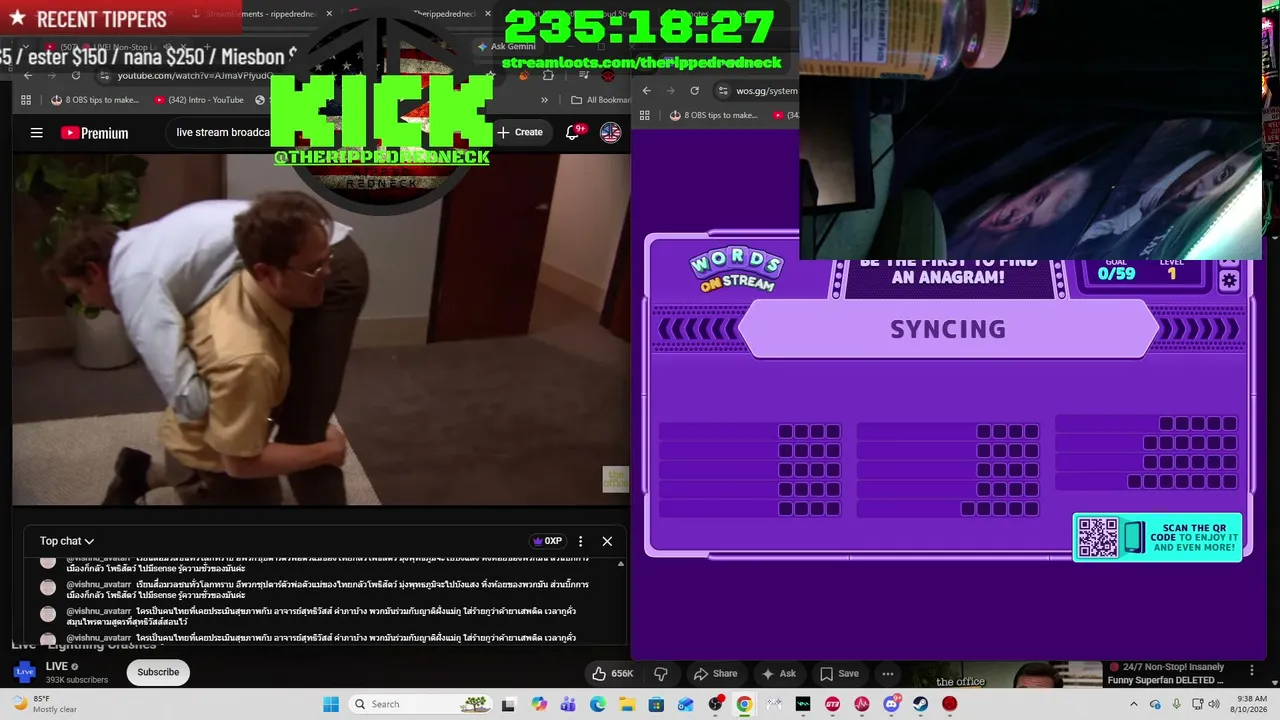This screenshot has width=1280, height=720.
Task: Reload the YouTube page
Action: tap(76, 75)
